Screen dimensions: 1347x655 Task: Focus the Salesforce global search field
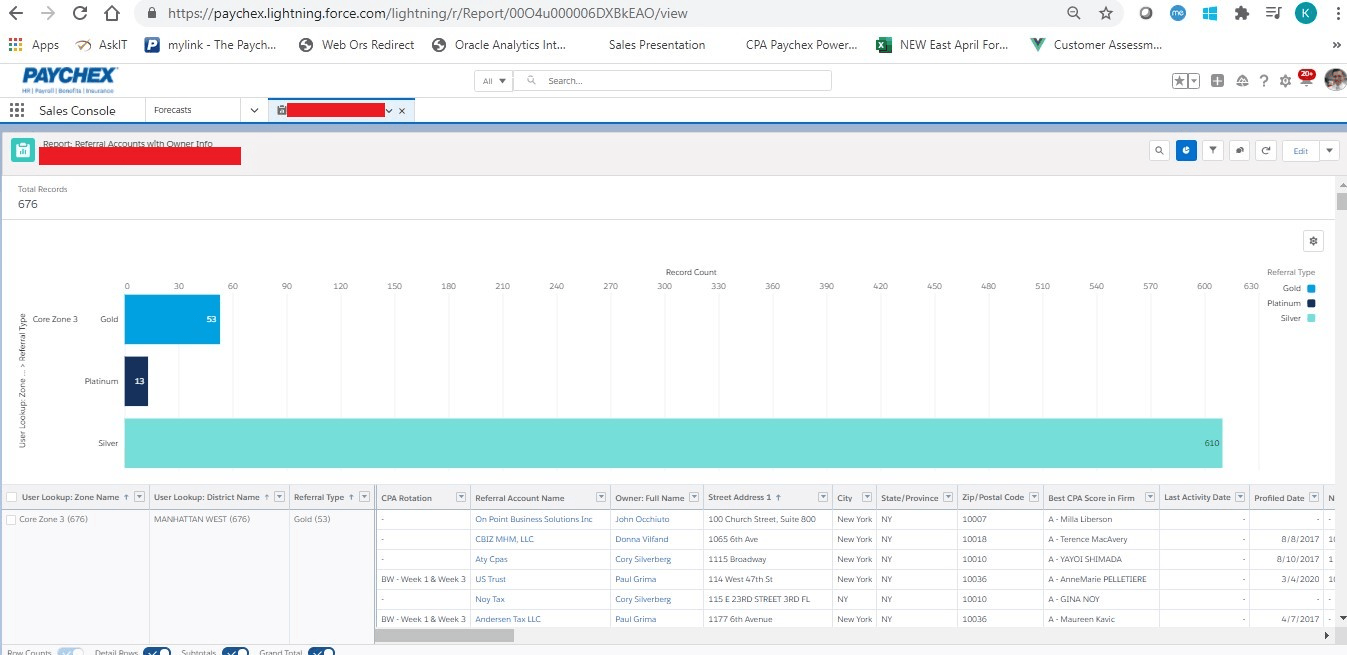tap(672, 80)
